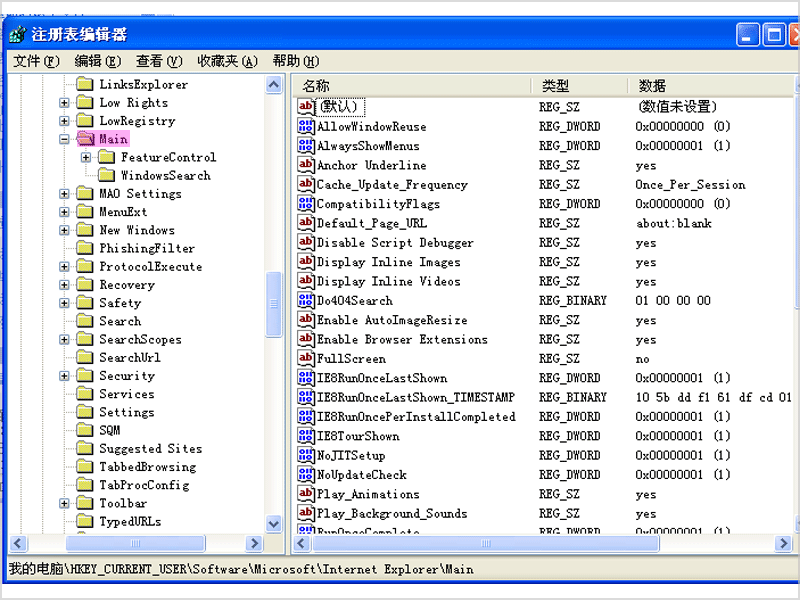Click the icon next to Cache_Update_Frequency

tap(306, 184)
